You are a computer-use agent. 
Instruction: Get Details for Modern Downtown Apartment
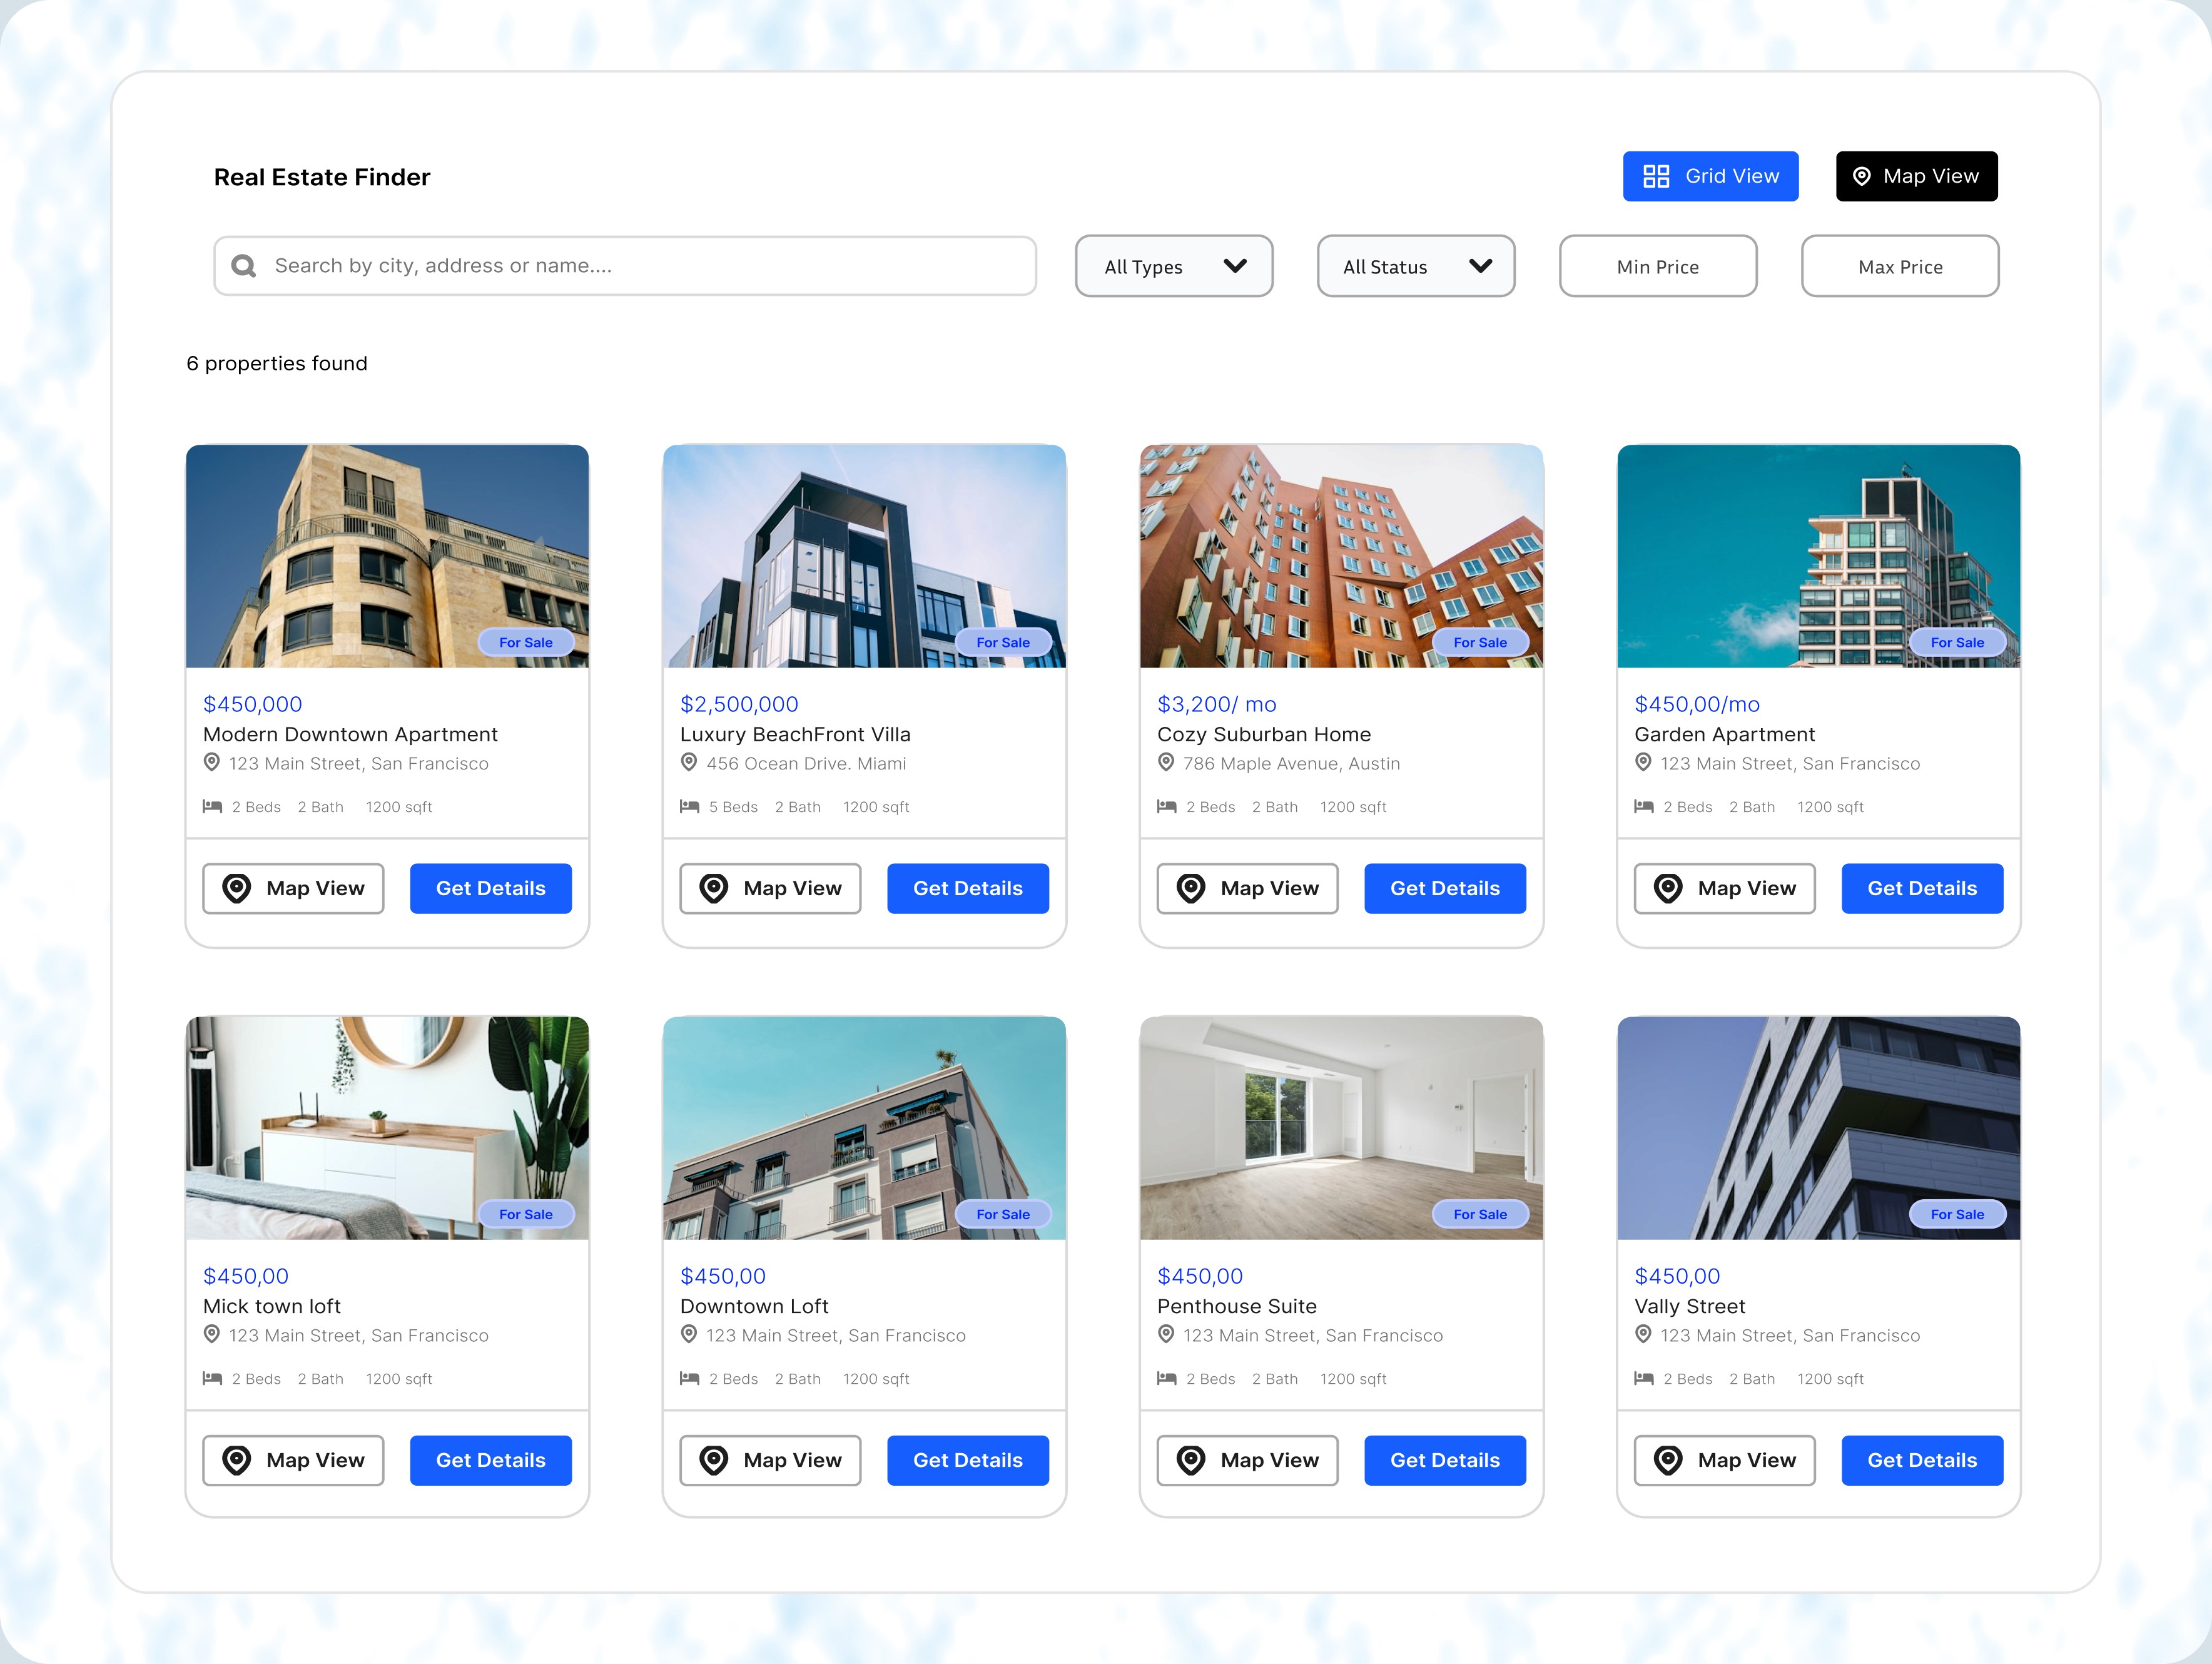click(490, 888)
